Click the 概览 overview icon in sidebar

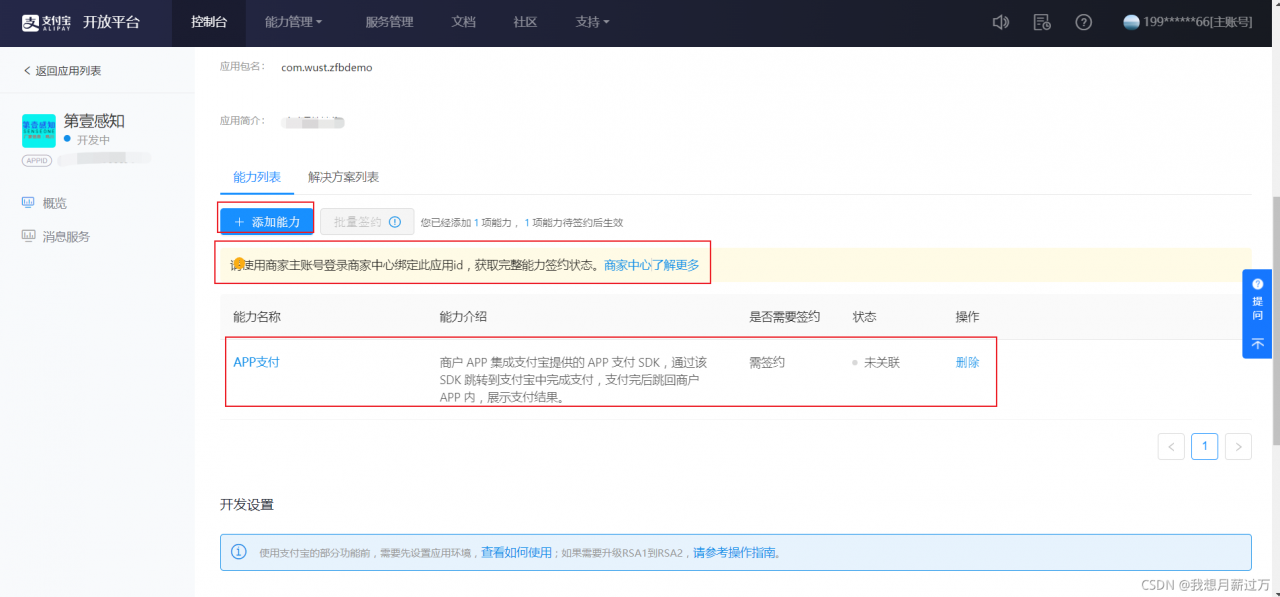pyautogui.click(x=28, y=202)
